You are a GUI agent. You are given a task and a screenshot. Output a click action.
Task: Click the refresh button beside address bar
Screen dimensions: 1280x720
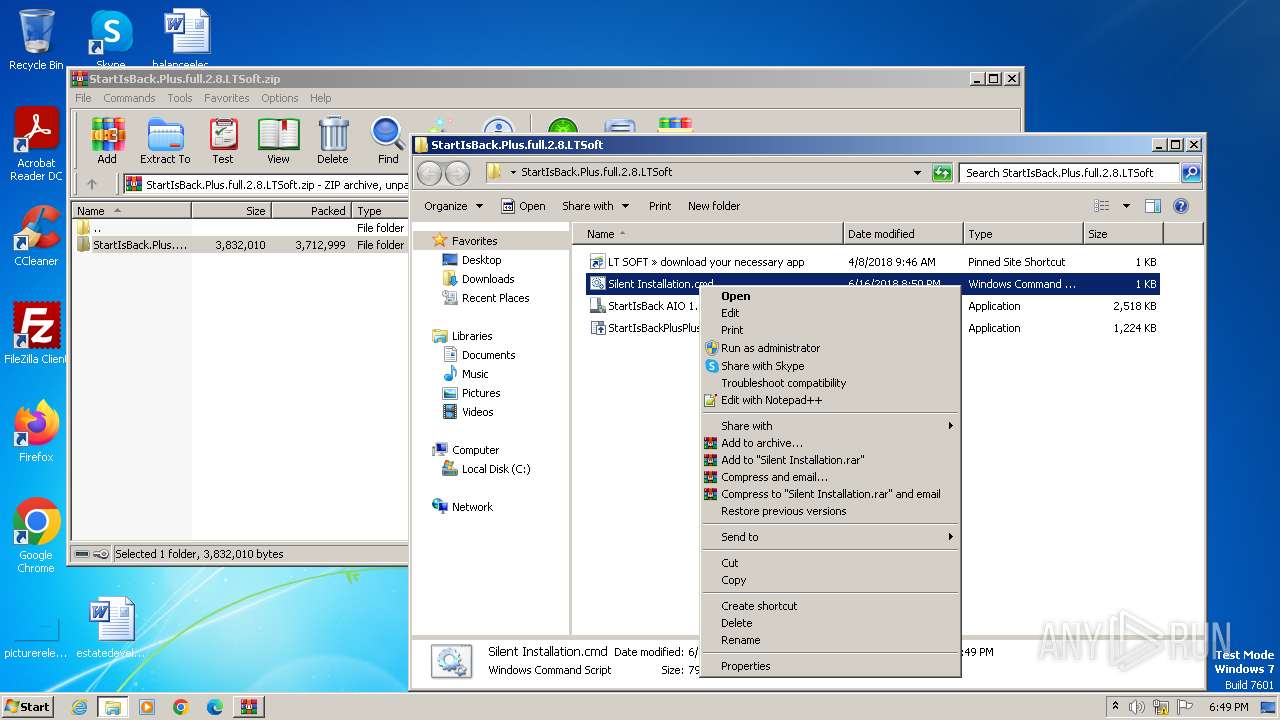click(942, 173)
